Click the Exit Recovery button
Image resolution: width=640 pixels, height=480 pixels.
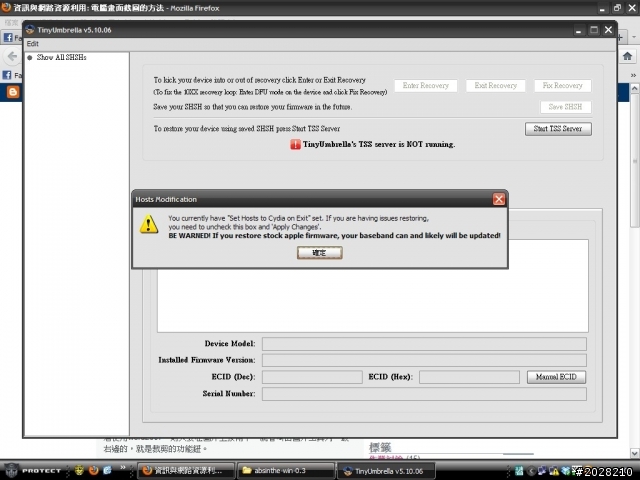point(496,86)
